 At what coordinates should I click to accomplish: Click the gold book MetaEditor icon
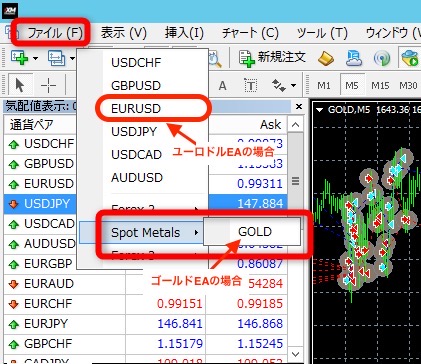(326, 59)
